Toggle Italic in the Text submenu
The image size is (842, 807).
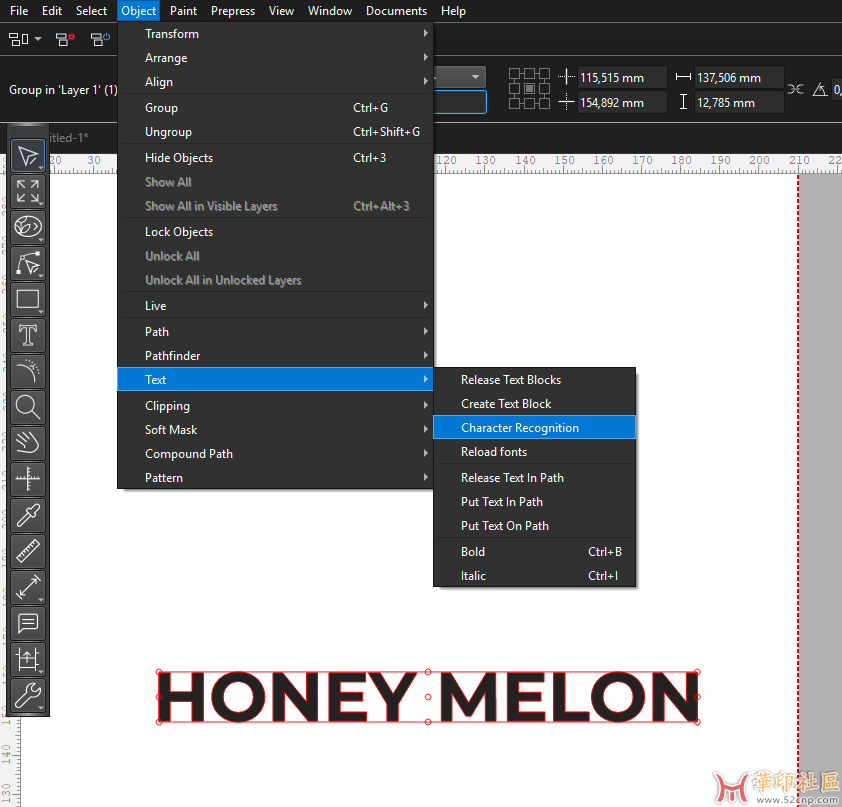click(473, 576)
